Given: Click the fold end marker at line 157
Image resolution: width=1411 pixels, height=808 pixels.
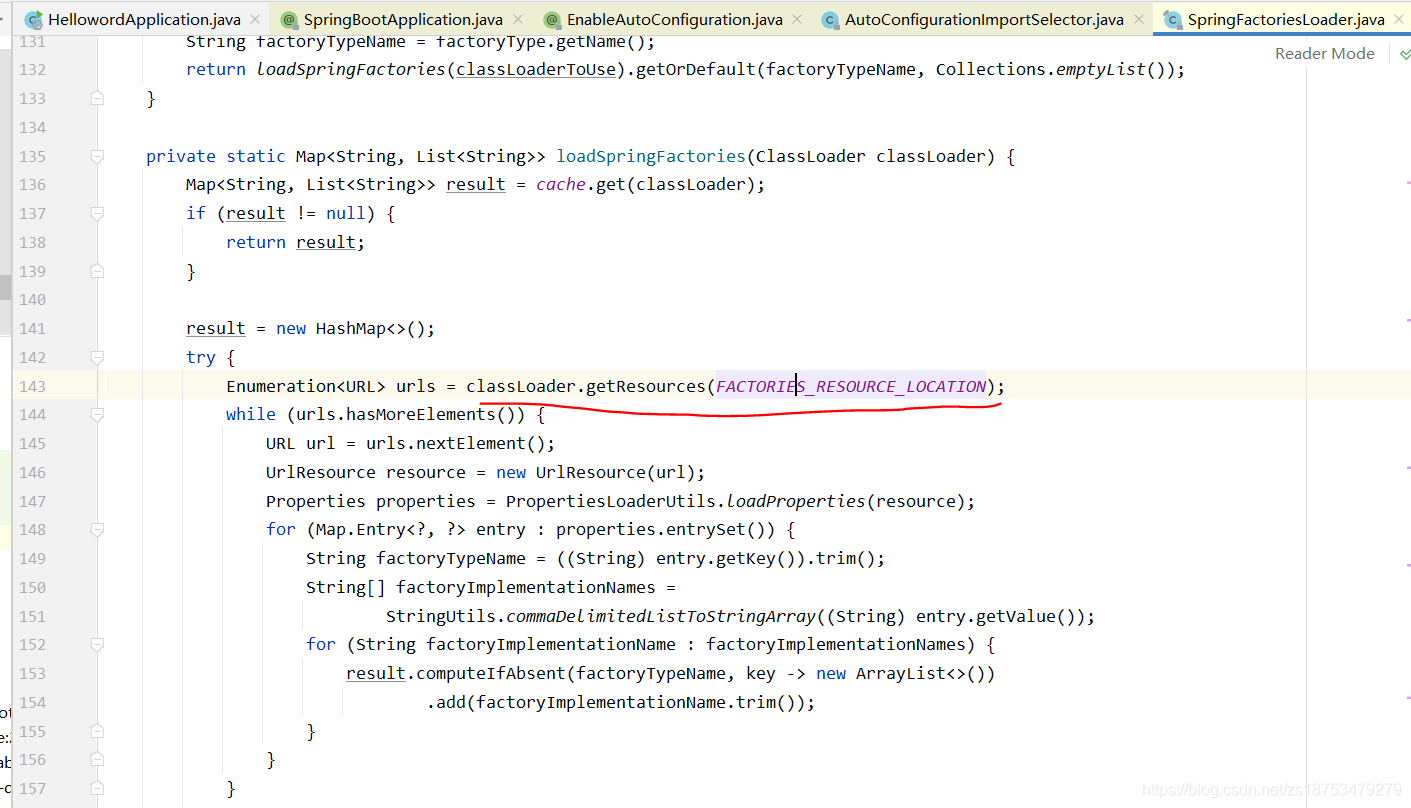Looking at the screenshot, I should pos(97,788).
